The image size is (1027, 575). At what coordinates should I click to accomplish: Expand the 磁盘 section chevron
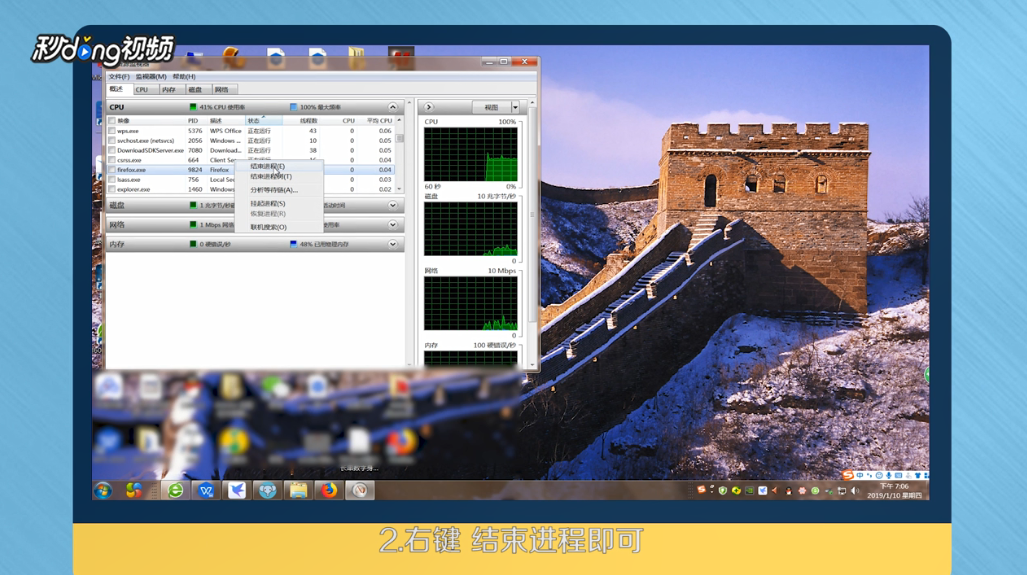point(392,205)
